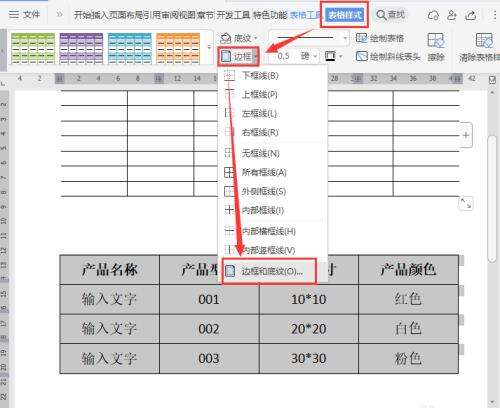Click the cell containing 30*30
500x408 pixels.
click(309, 359)
